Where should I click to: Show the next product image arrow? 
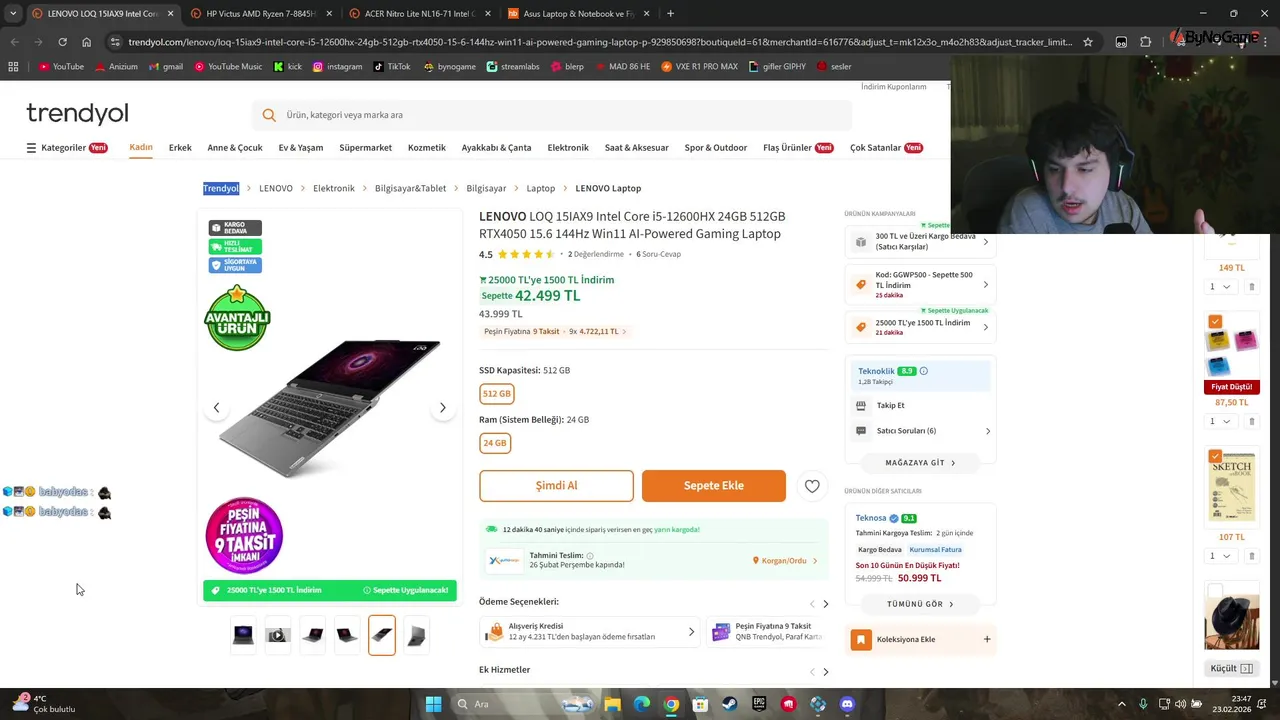coord(442,408)
